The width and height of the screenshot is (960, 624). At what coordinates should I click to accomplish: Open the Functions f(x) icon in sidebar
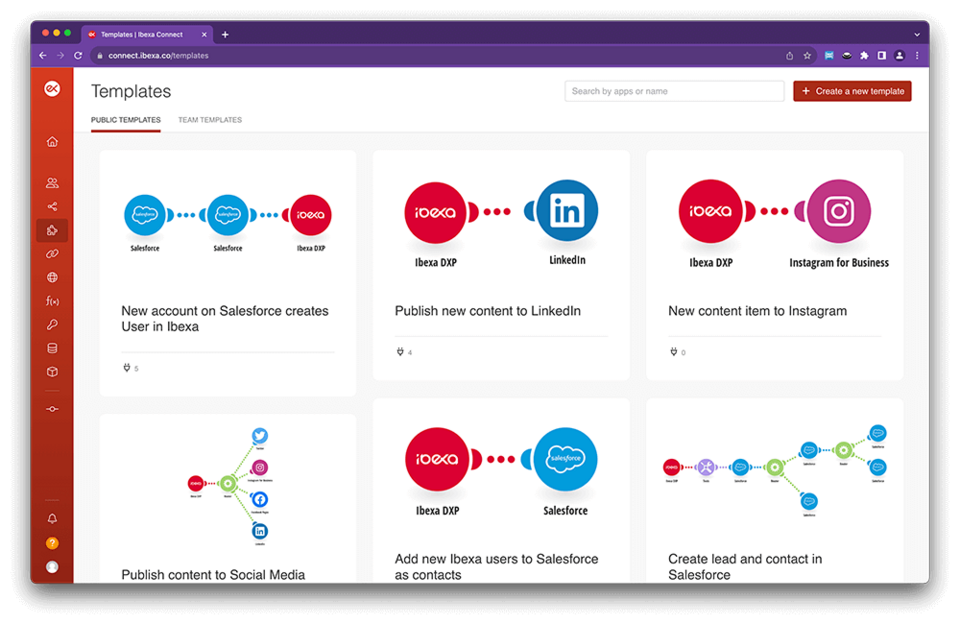coord(52,301)
